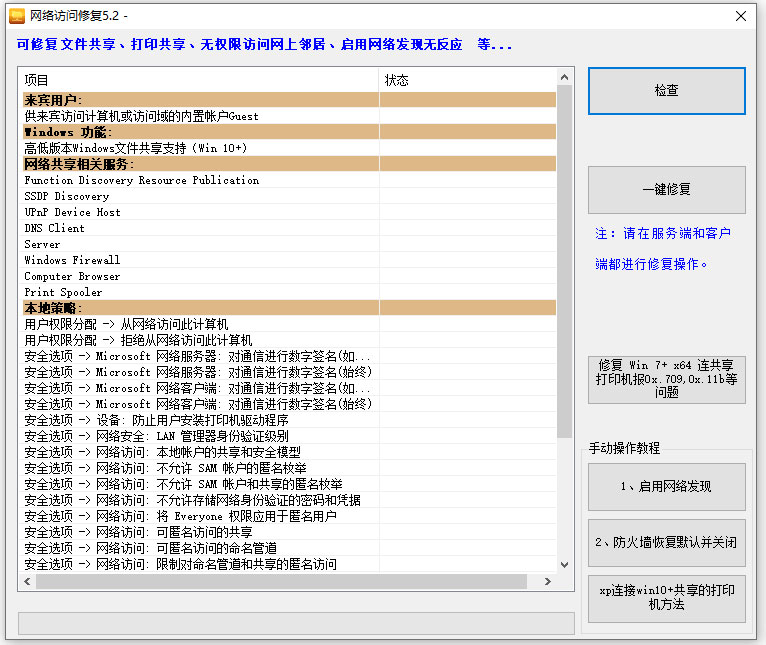Select 网络服务器 对通信进行数字签名(始终) row
The height and width of the screenshot is (645, 766).
point(289,372)
